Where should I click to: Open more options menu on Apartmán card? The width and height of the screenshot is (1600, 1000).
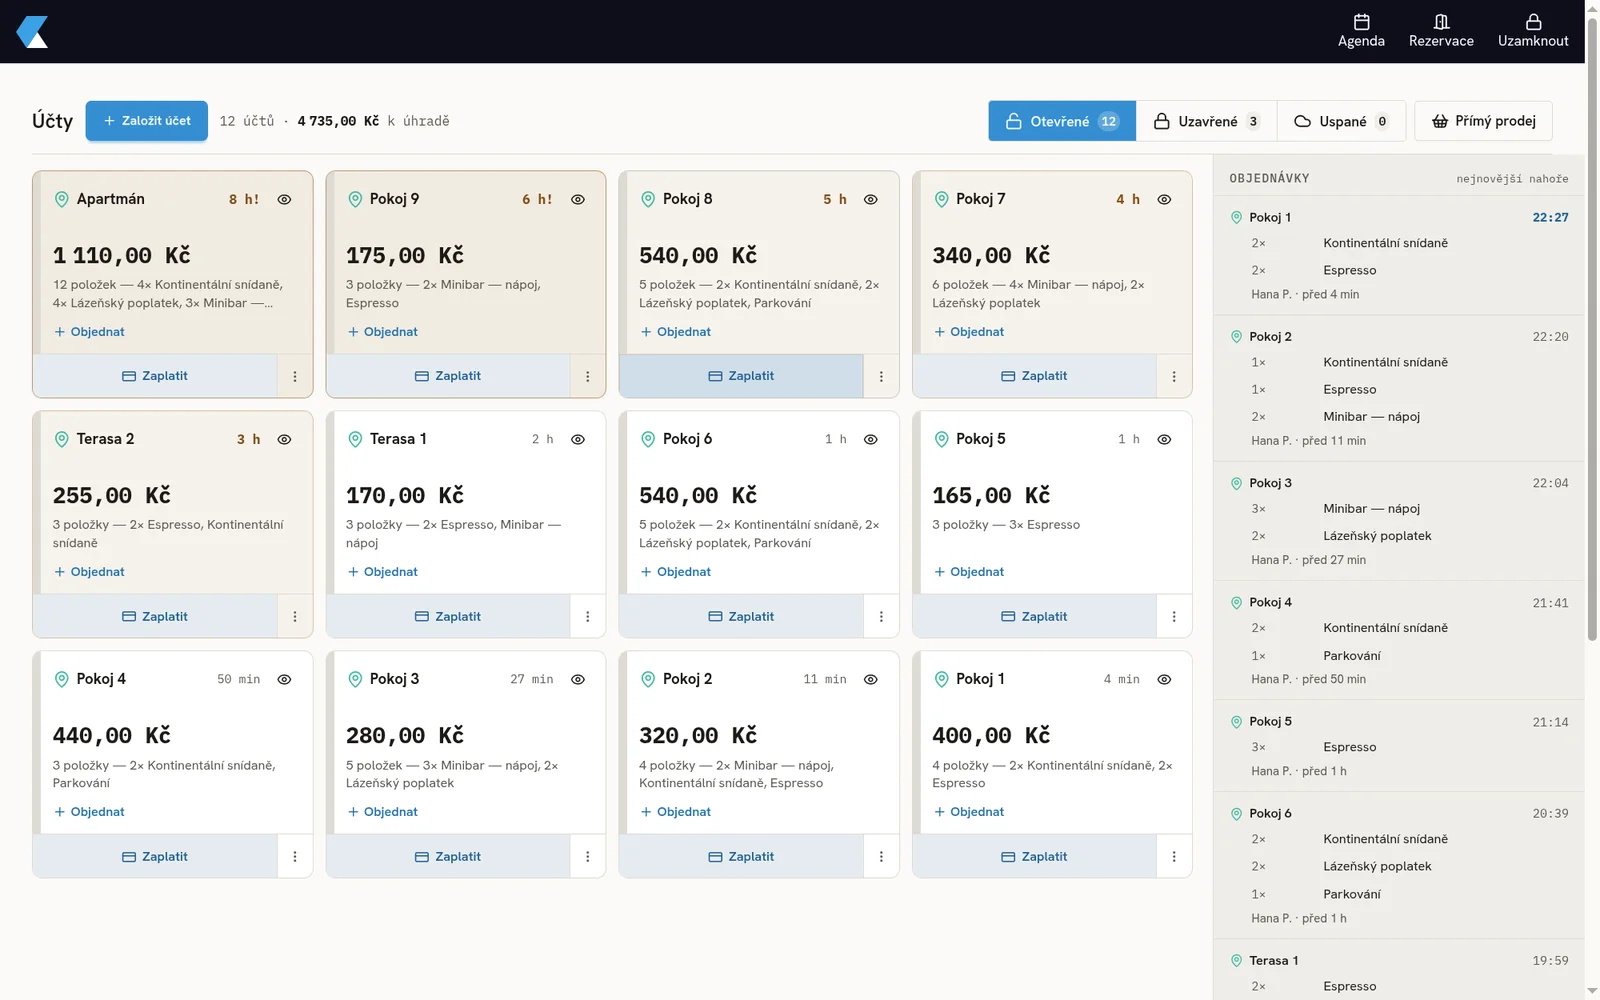point(295,376)
